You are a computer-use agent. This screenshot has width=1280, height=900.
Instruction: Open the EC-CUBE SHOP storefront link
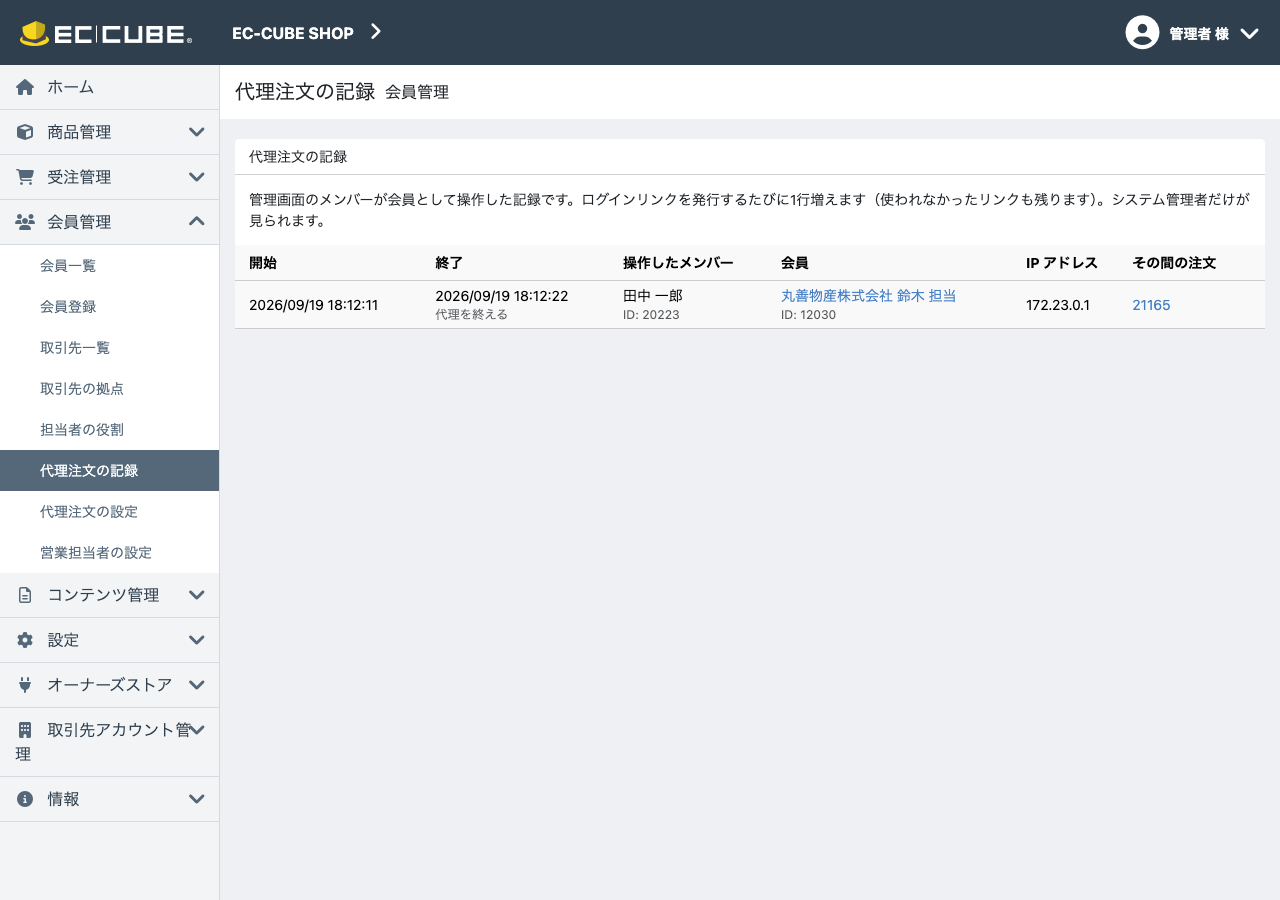point(293,33)
